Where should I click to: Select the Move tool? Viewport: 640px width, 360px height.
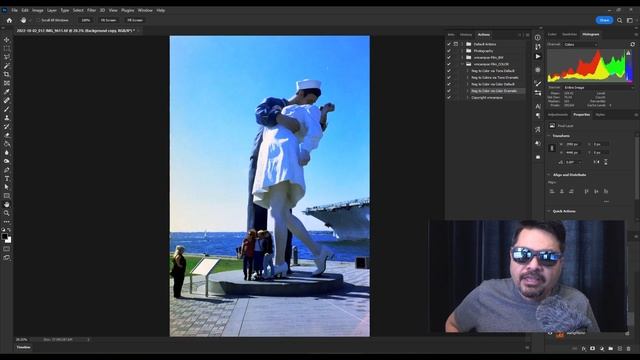coord(7,40)
